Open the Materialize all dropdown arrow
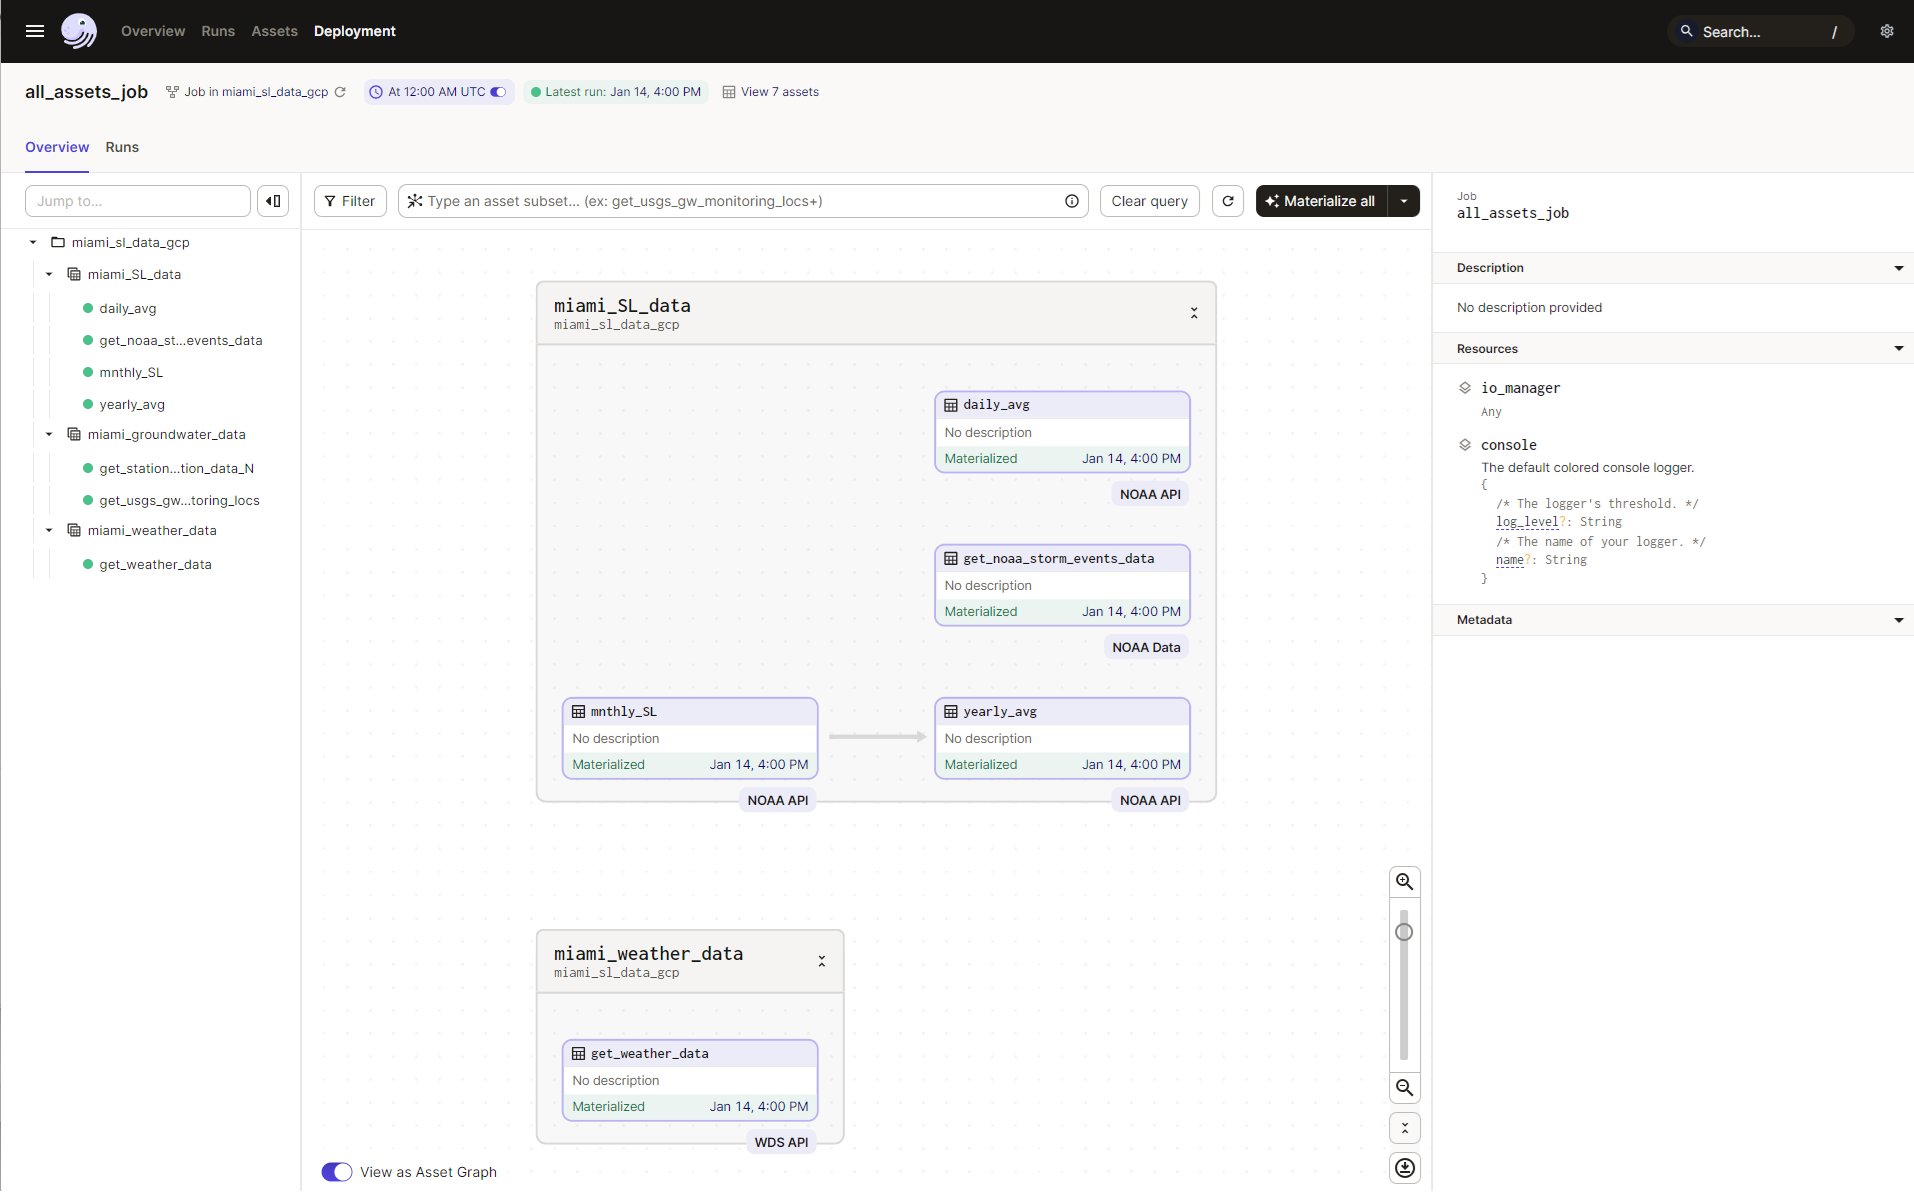Viewport: 1914px width, 1192px height. [x=1404, y=201]
